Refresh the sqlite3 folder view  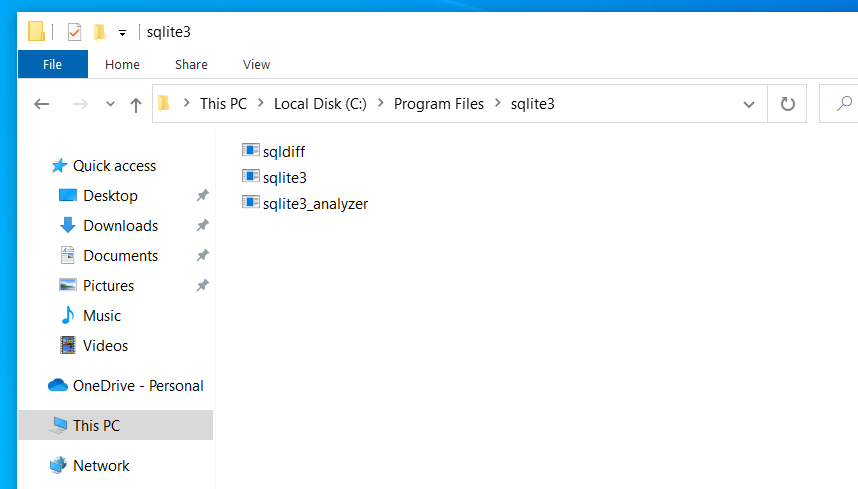787,104
